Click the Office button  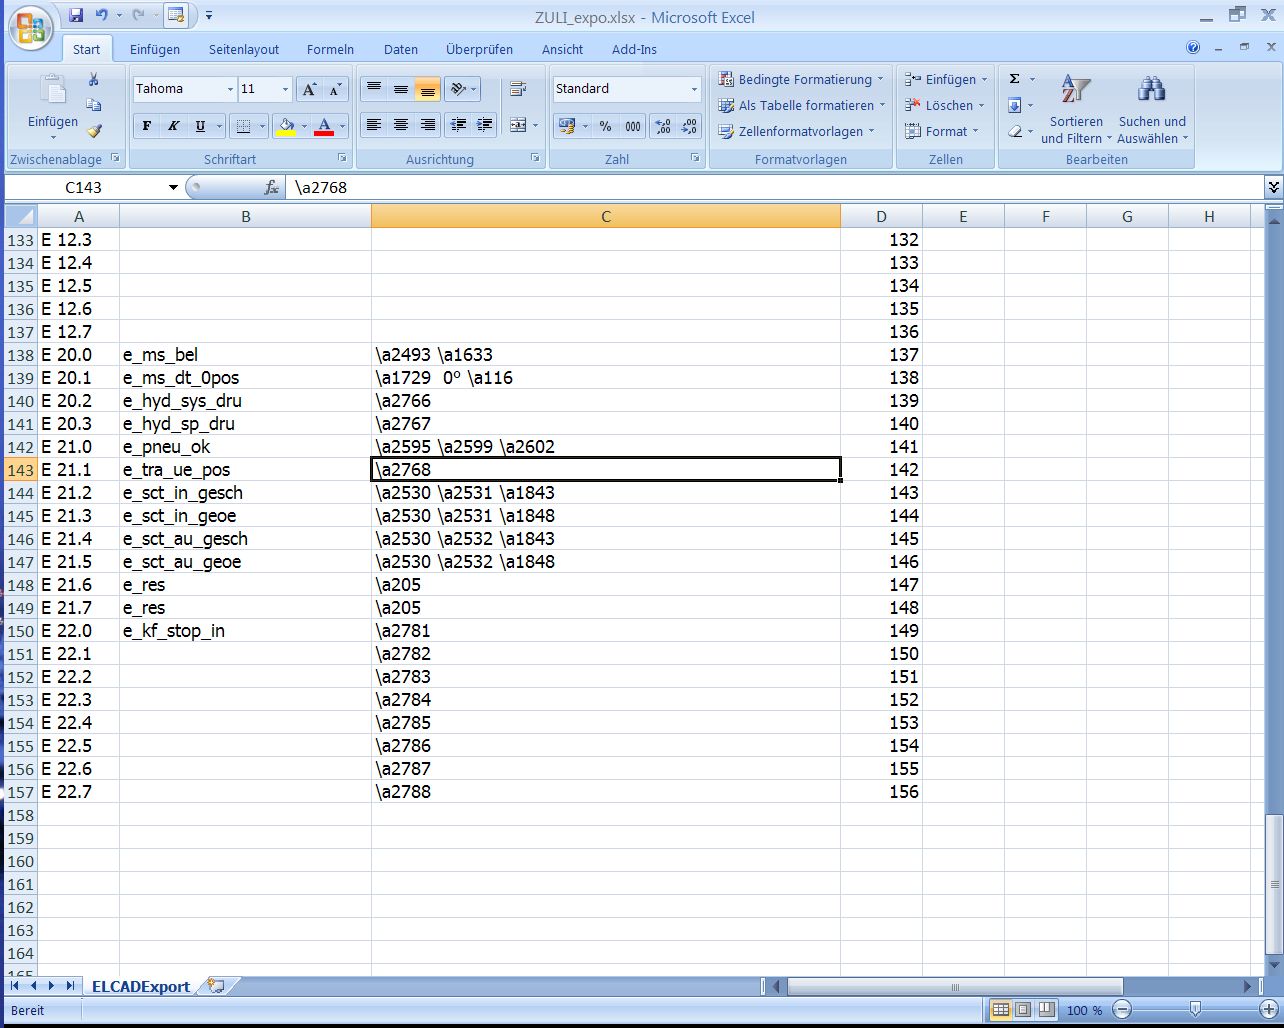point(30,29)
